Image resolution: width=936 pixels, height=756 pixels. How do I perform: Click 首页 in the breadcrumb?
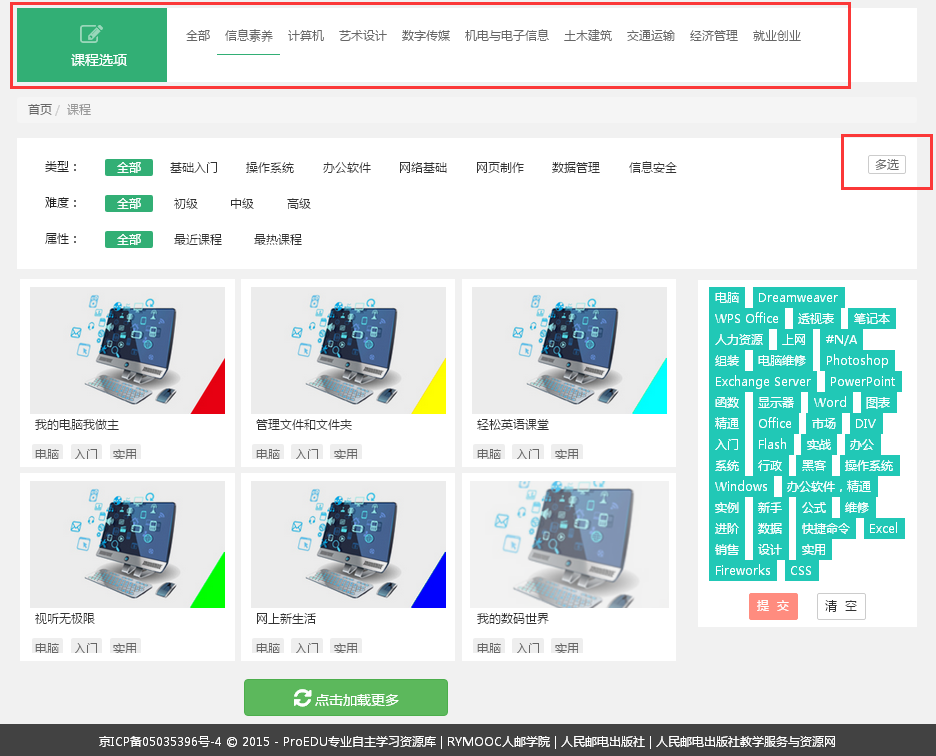click(x=39, y=109)
